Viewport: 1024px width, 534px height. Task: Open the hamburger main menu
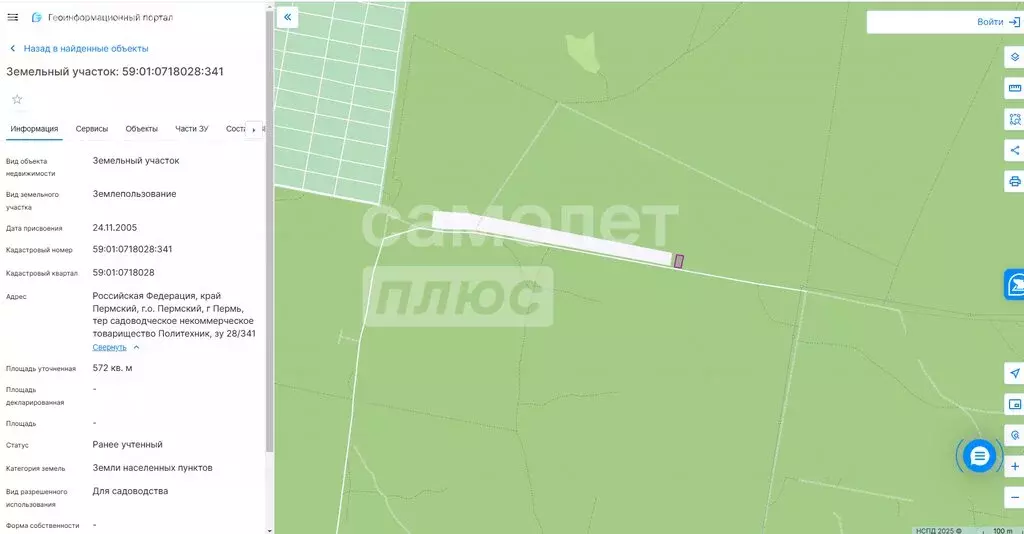click(x=12, y=17)
